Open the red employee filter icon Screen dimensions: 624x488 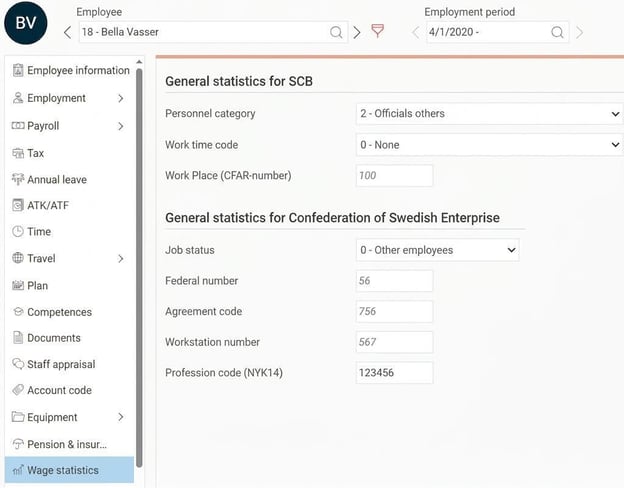click(377, 30)
